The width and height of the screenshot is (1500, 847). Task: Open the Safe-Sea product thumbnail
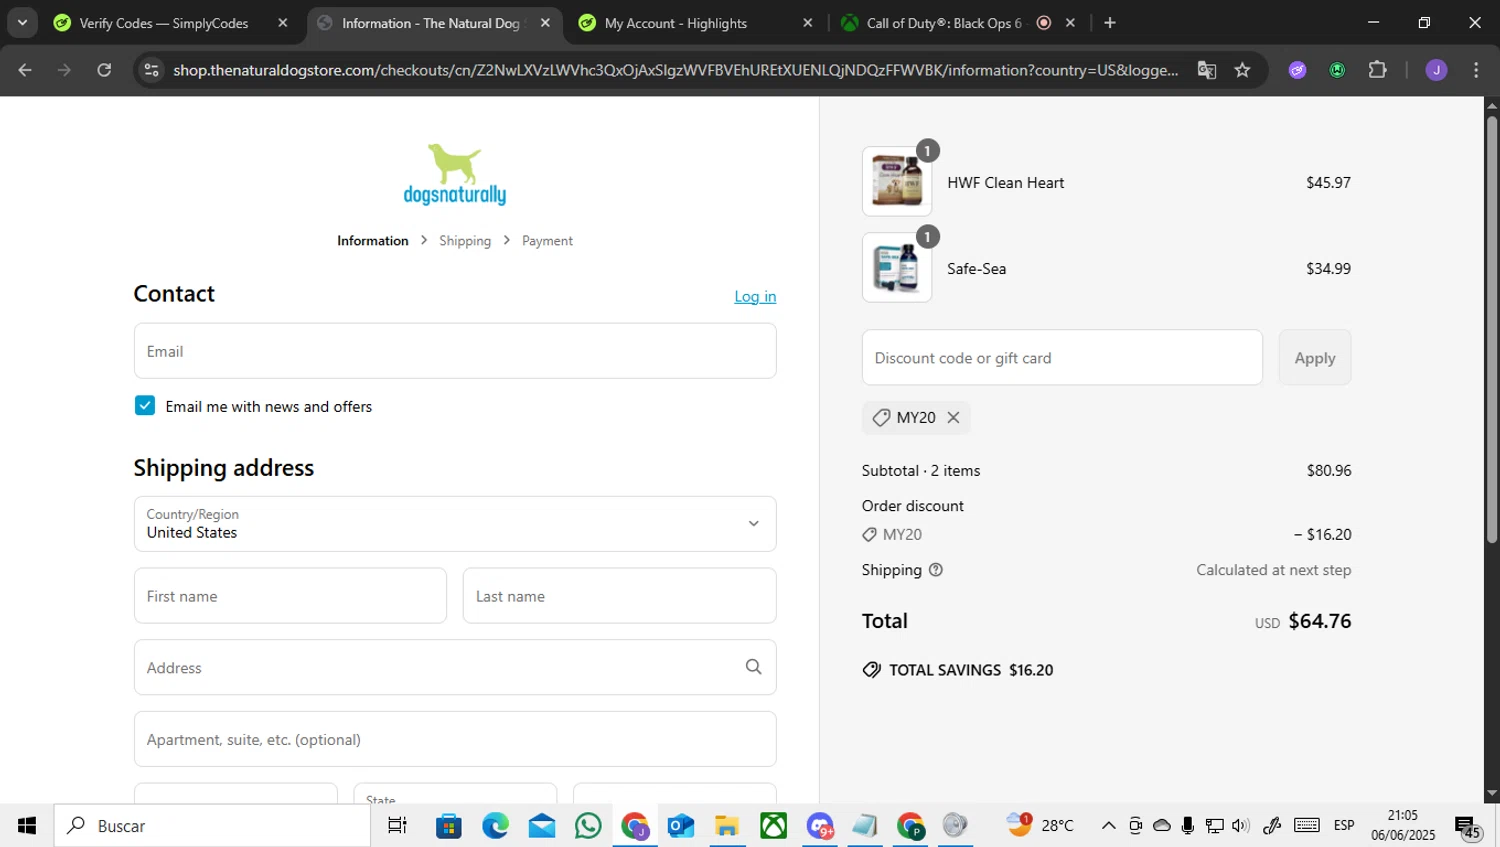tap(897, 268)
